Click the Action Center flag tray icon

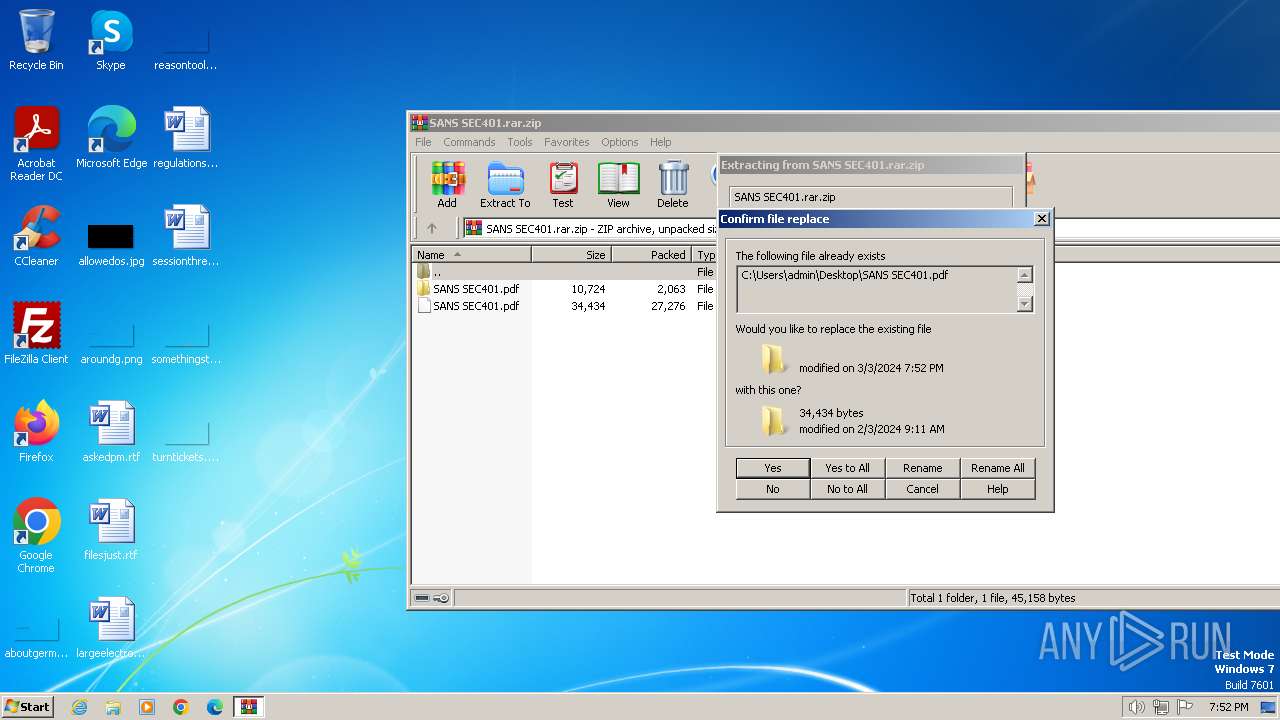[x=1185, y=707]
